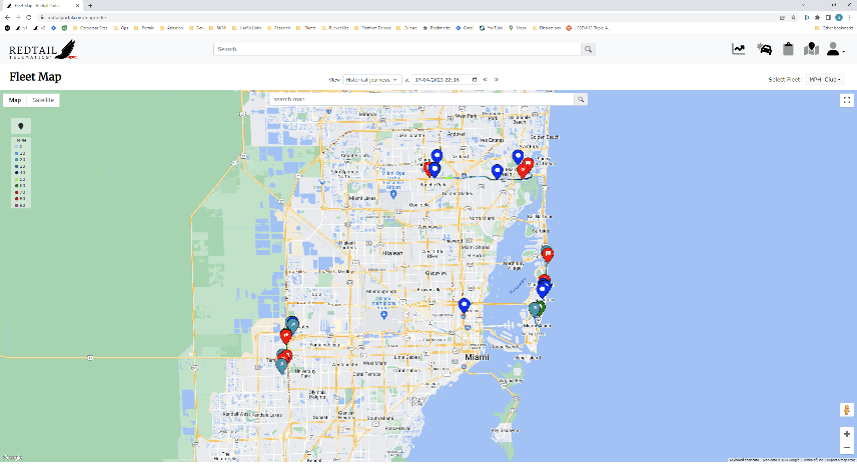Click the map zoom in plus button

846,434
